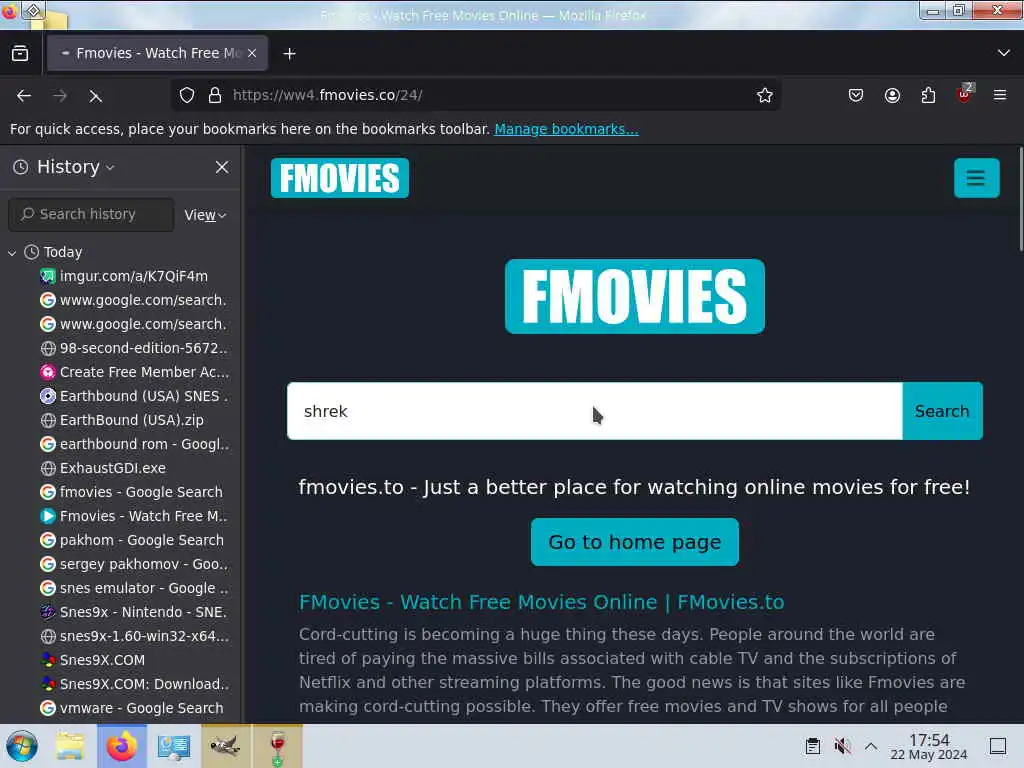Open Snes9x - Nintendo history entry
This screenshot has width=1024, height=768.
click(133, 612)
